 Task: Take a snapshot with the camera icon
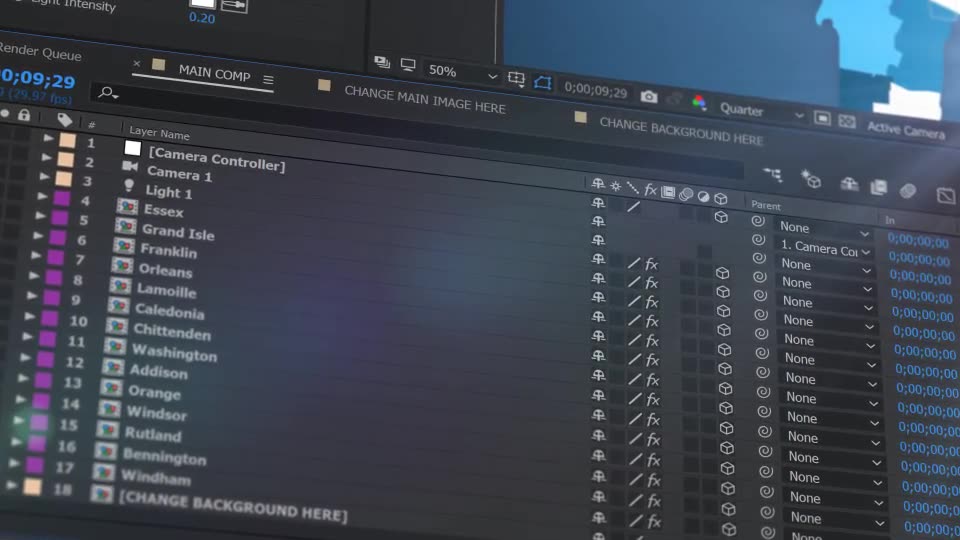[649, 97]
